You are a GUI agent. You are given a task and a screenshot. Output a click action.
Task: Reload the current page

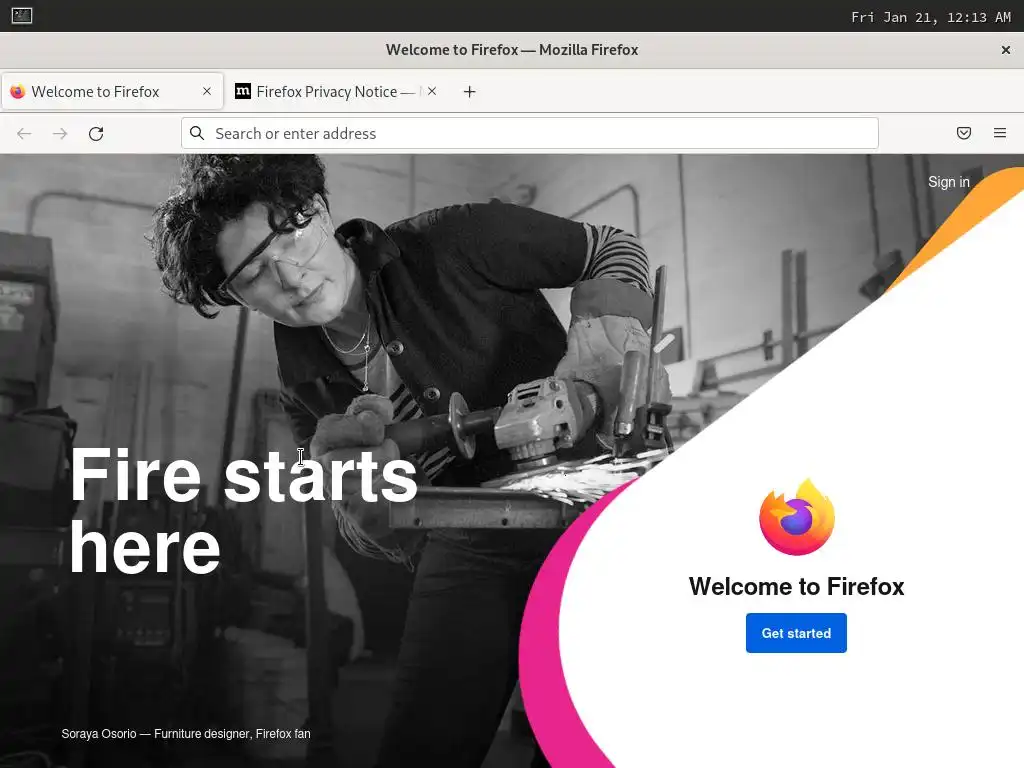(x=96, y=134)
